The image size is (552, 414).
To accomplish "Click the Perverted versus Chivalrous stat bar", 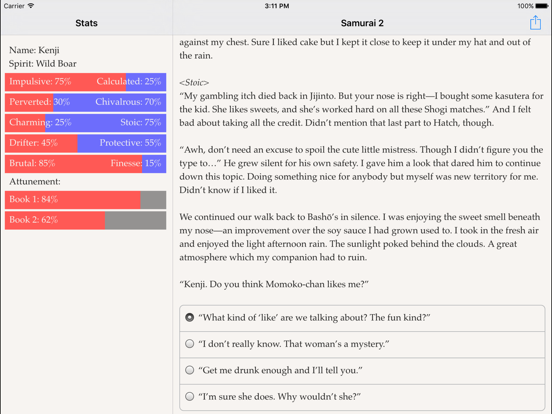I will click(86, 102).
